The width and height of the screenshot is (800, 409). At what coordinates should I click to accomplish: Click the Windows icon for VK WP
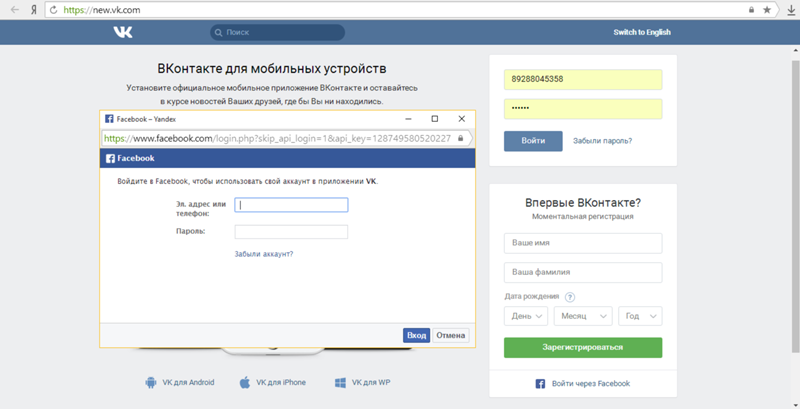coord(340,382)
